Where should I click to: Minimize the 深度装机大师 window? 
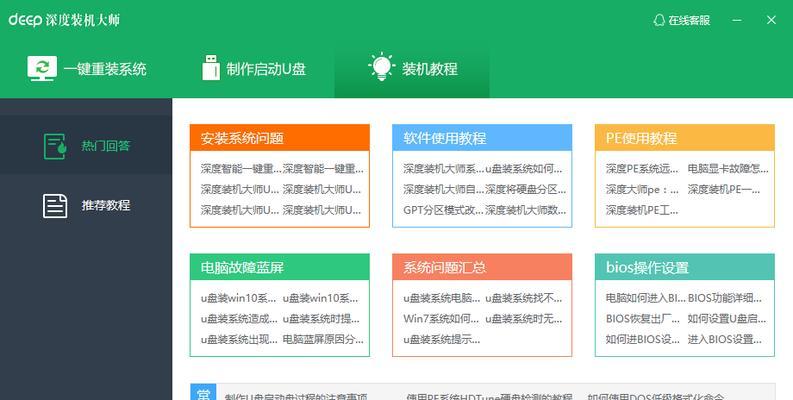pyautogui.click(x=737, y=20)
